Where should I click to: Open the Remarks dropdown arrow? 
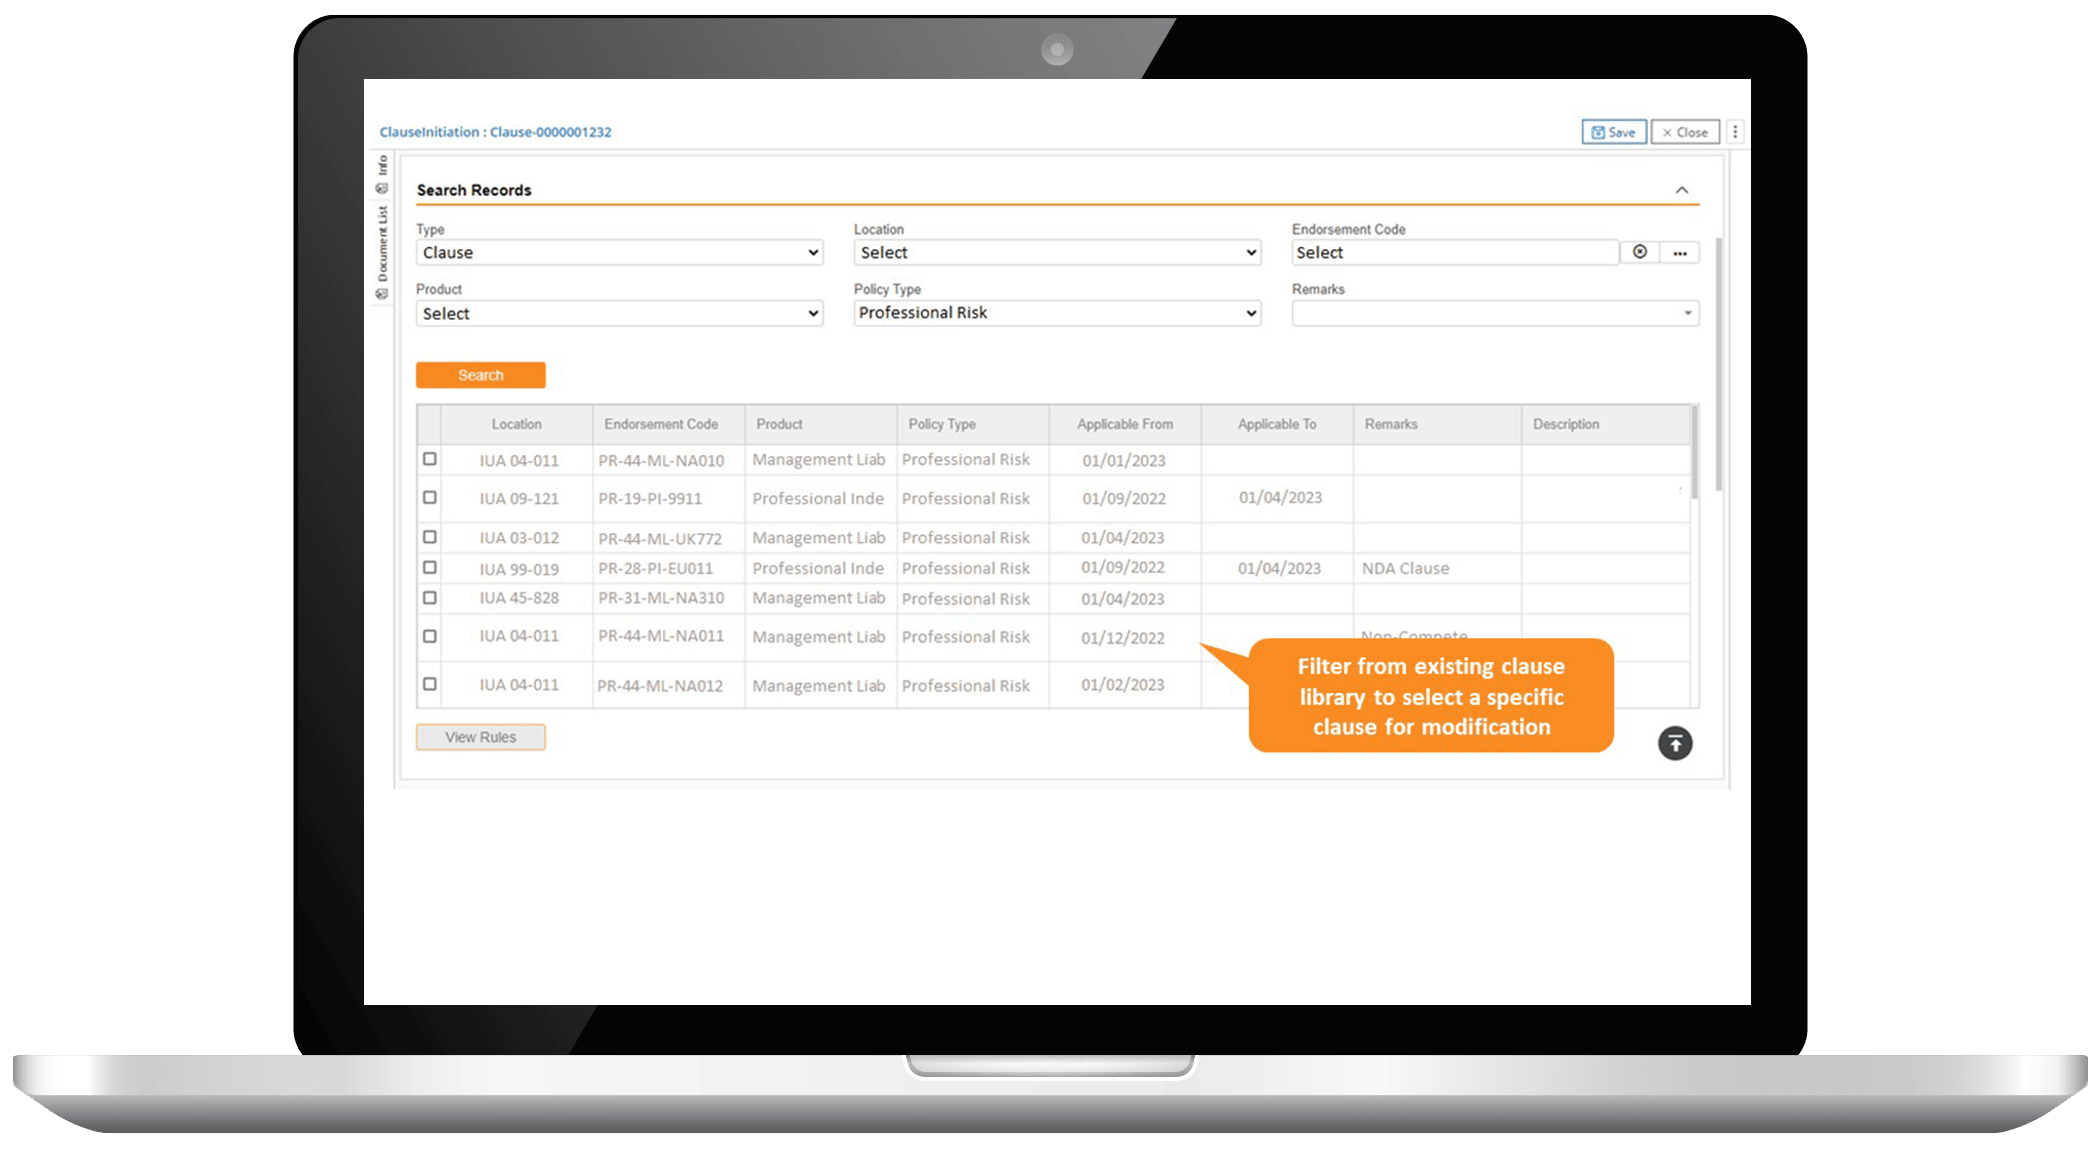coord(1687,313)
